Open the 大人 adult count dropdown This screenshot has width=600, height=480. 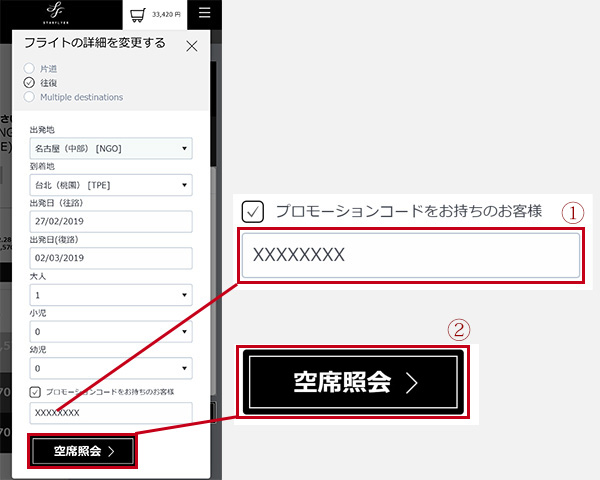click(110, 295)
